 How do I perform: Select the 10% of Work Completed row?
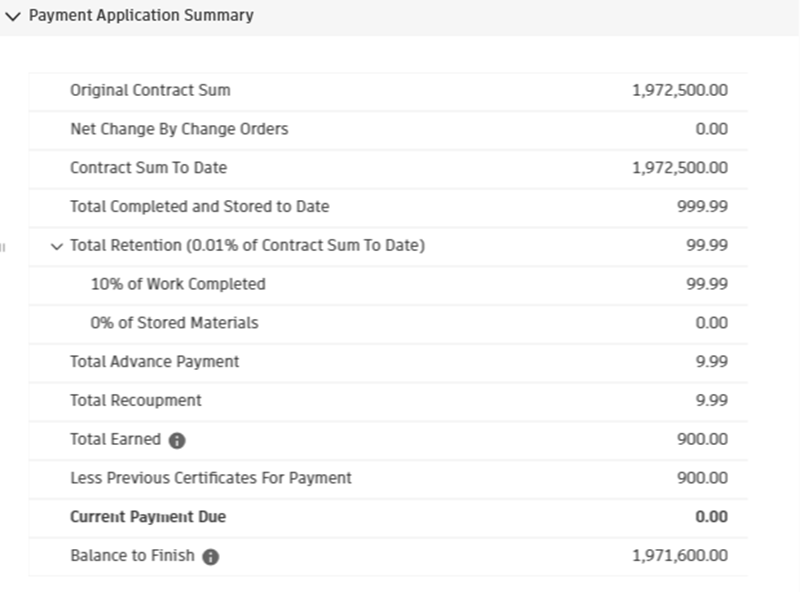(178, 284)
